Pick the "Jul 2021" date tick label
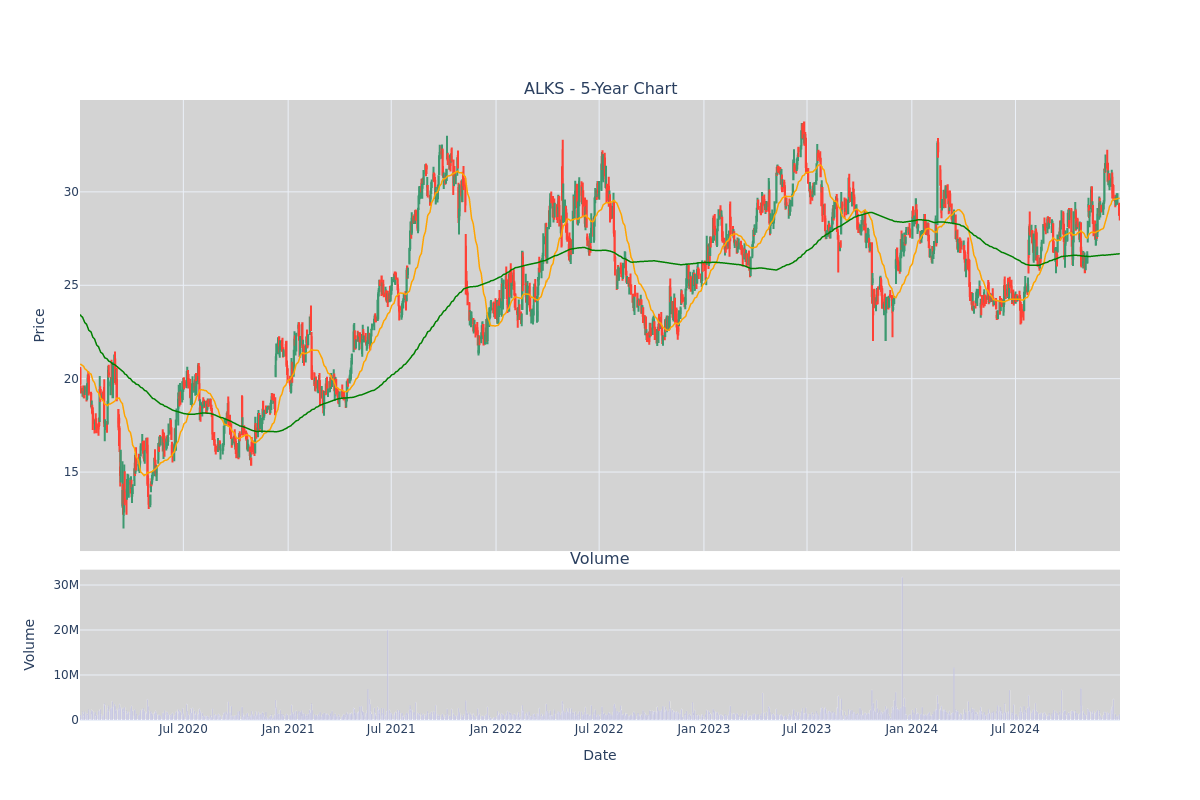Screen dimensions: 1200x800 point(391,729)
